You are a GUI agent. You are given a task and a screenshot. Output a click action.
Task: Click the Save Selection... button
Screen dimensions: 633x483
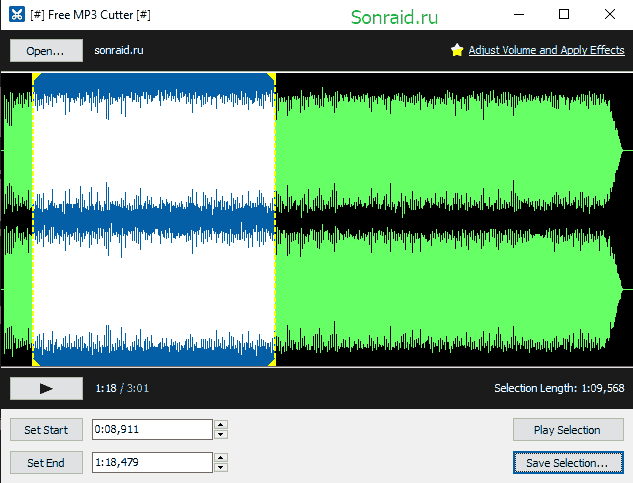tap(568, 463)
